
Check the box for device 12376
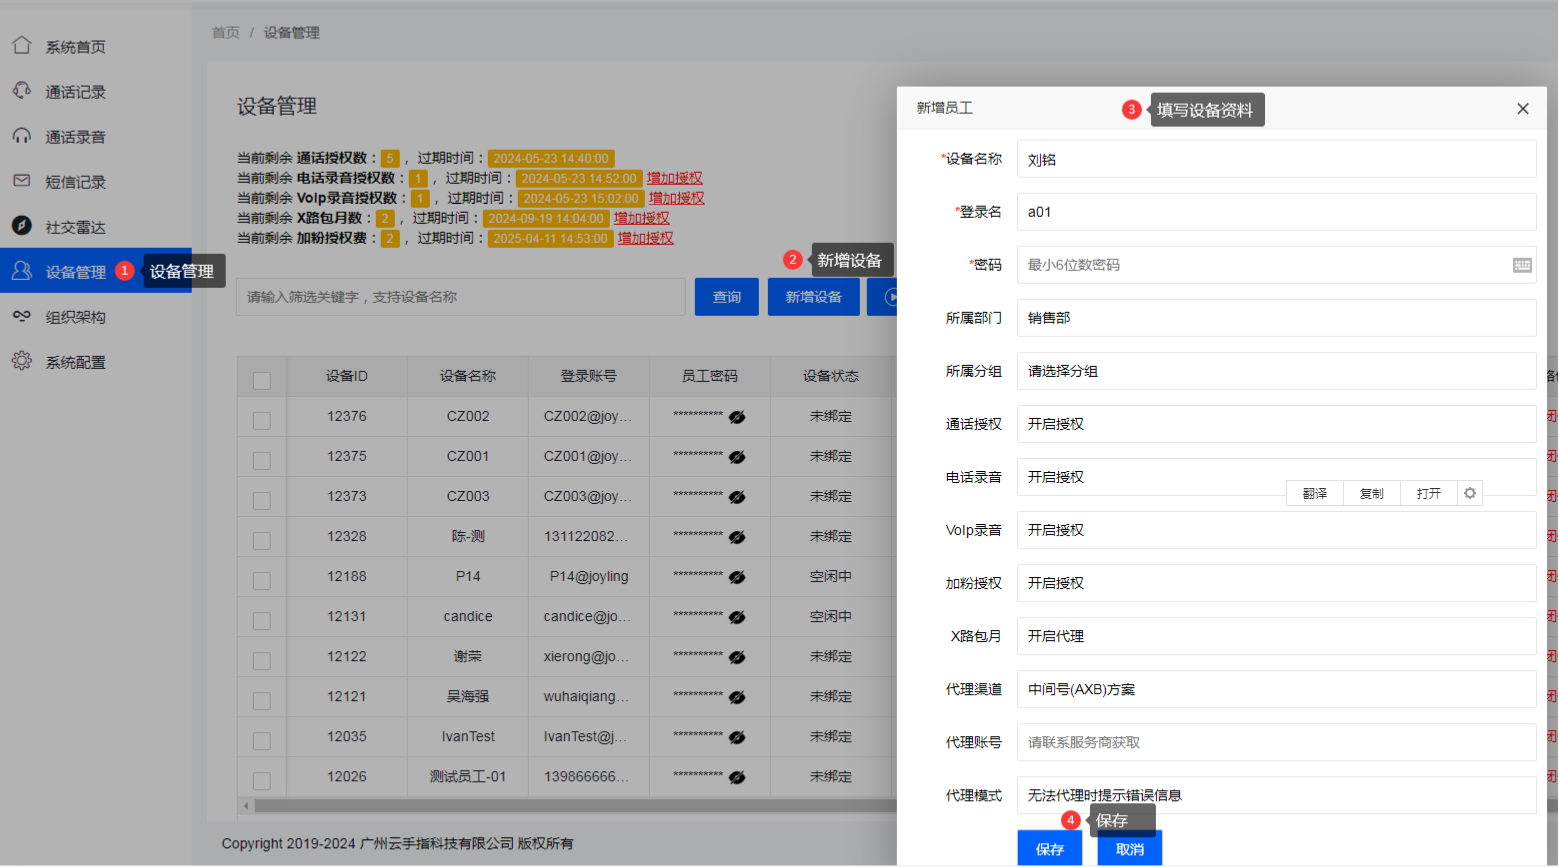(x=262, y=421)
